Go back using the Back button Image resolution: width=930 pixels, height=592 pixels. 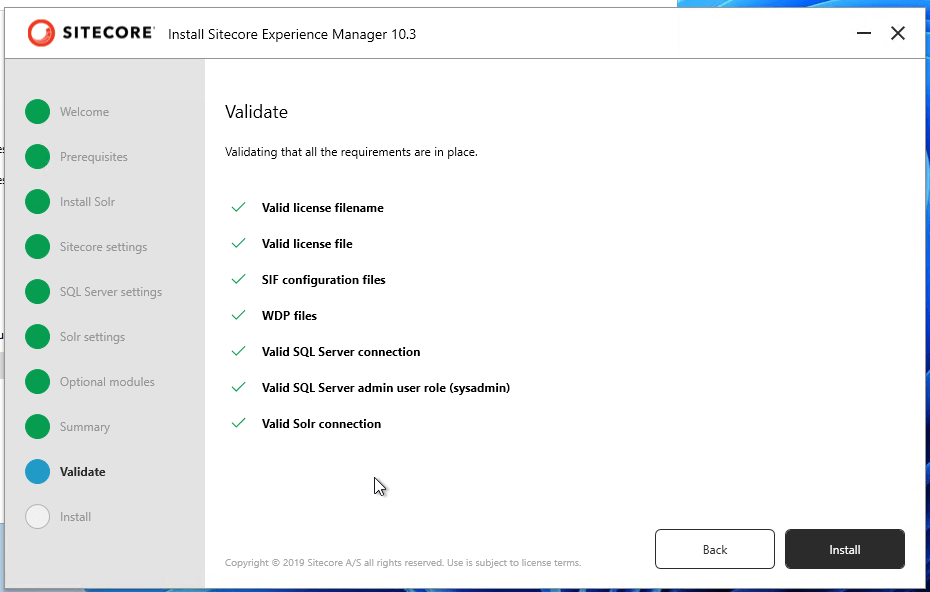coord(714,549)
